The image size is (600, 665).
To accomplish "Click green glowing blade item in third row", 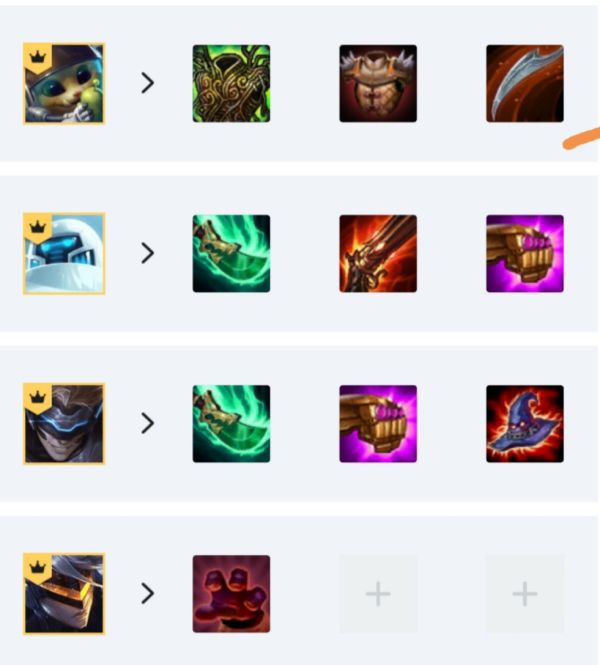I will click(x=231, y=424).
